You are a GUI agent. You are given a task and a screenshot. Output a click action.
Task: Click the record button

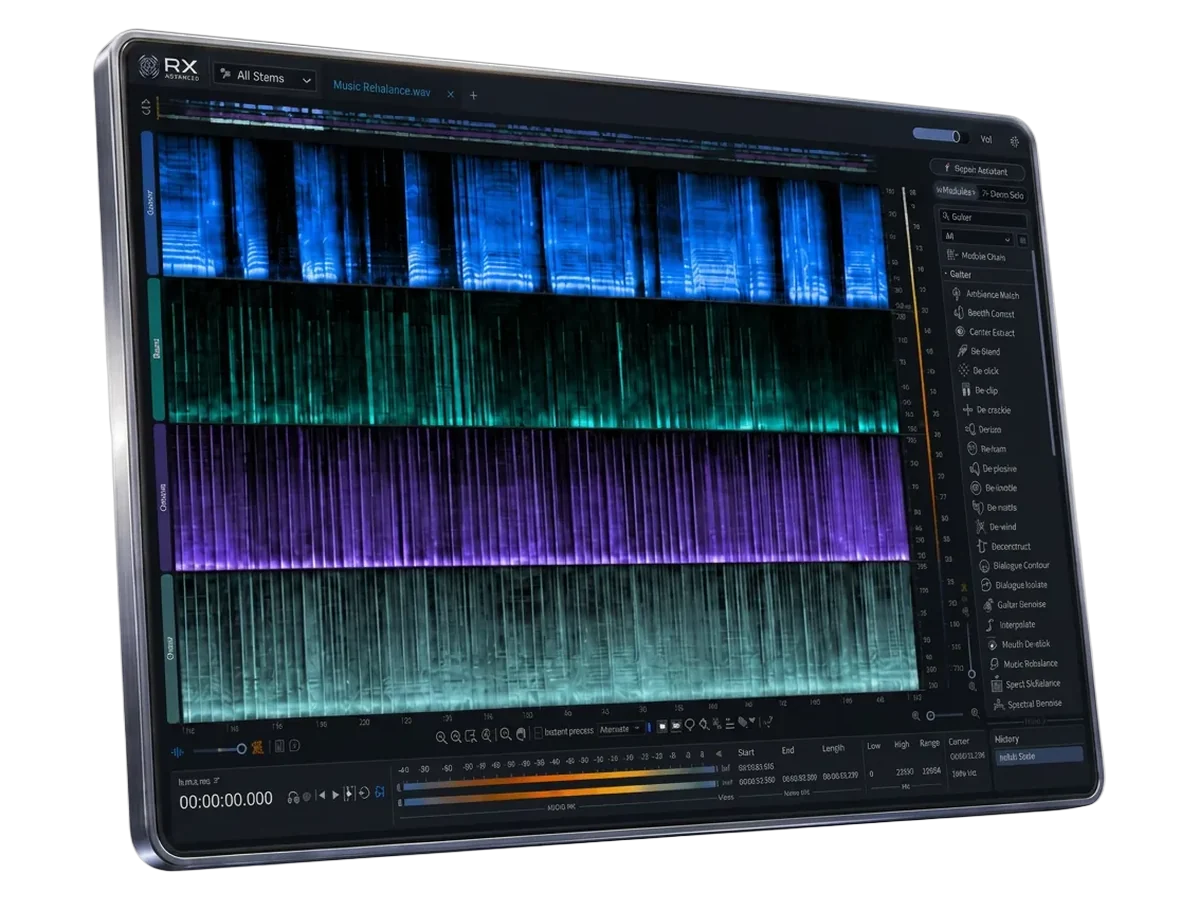pos(306,796)
